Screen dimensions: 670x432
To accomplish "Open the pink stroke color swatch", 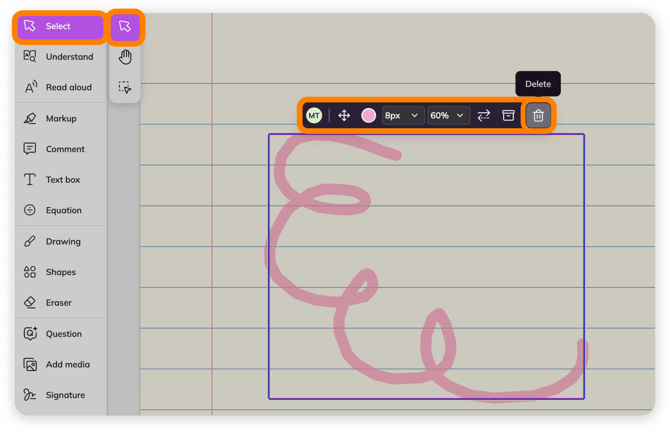I will 368,115.
